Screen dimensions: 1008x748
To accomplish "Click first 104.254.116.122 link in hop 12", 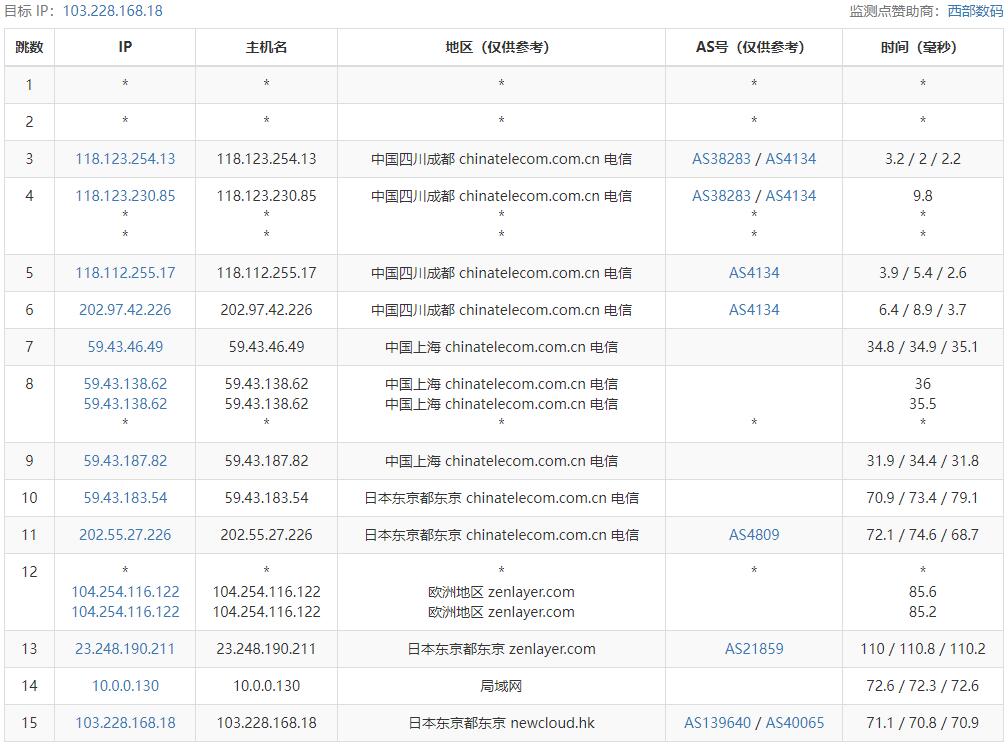I will (125, 592).
